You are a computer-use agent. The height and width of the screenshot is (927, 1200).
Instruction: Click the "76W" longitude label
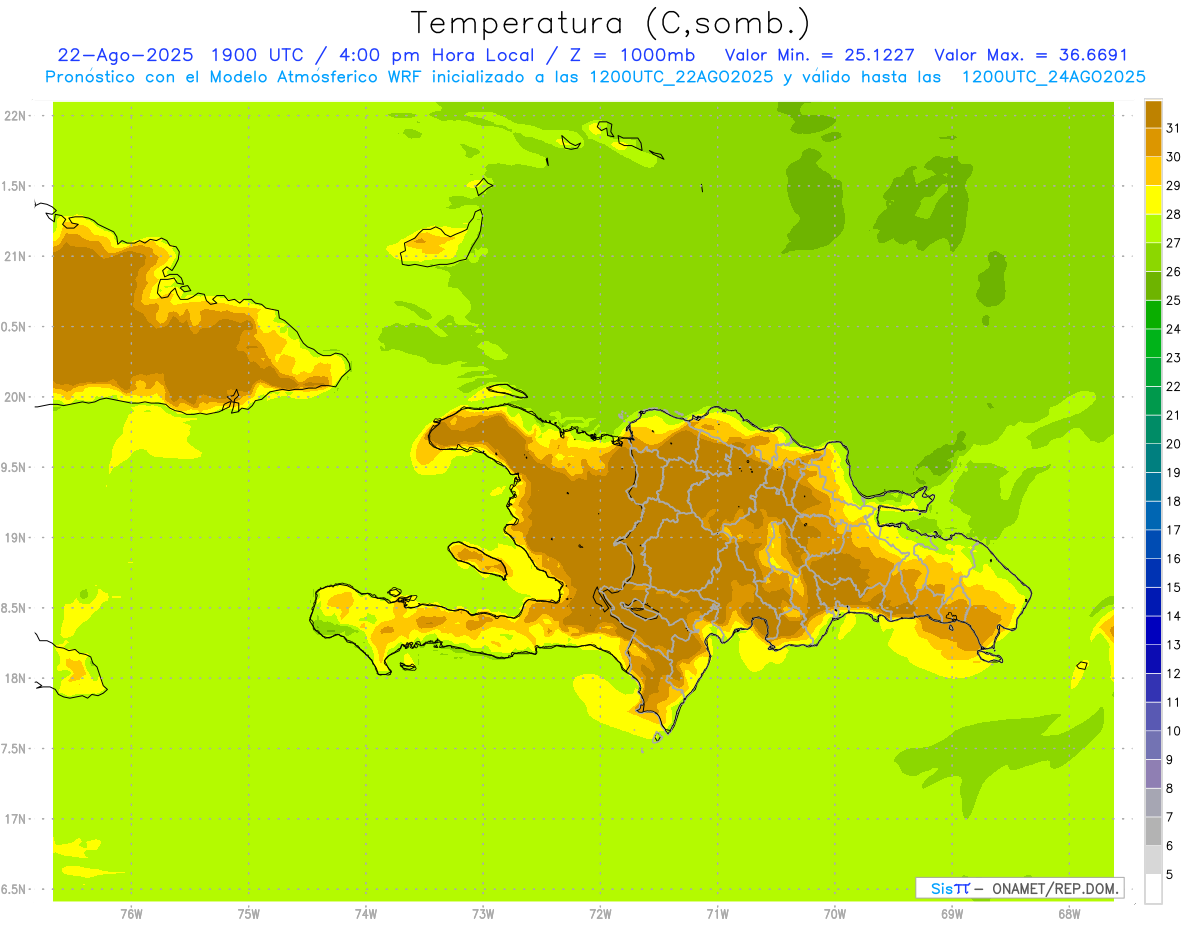click(131, 914)
